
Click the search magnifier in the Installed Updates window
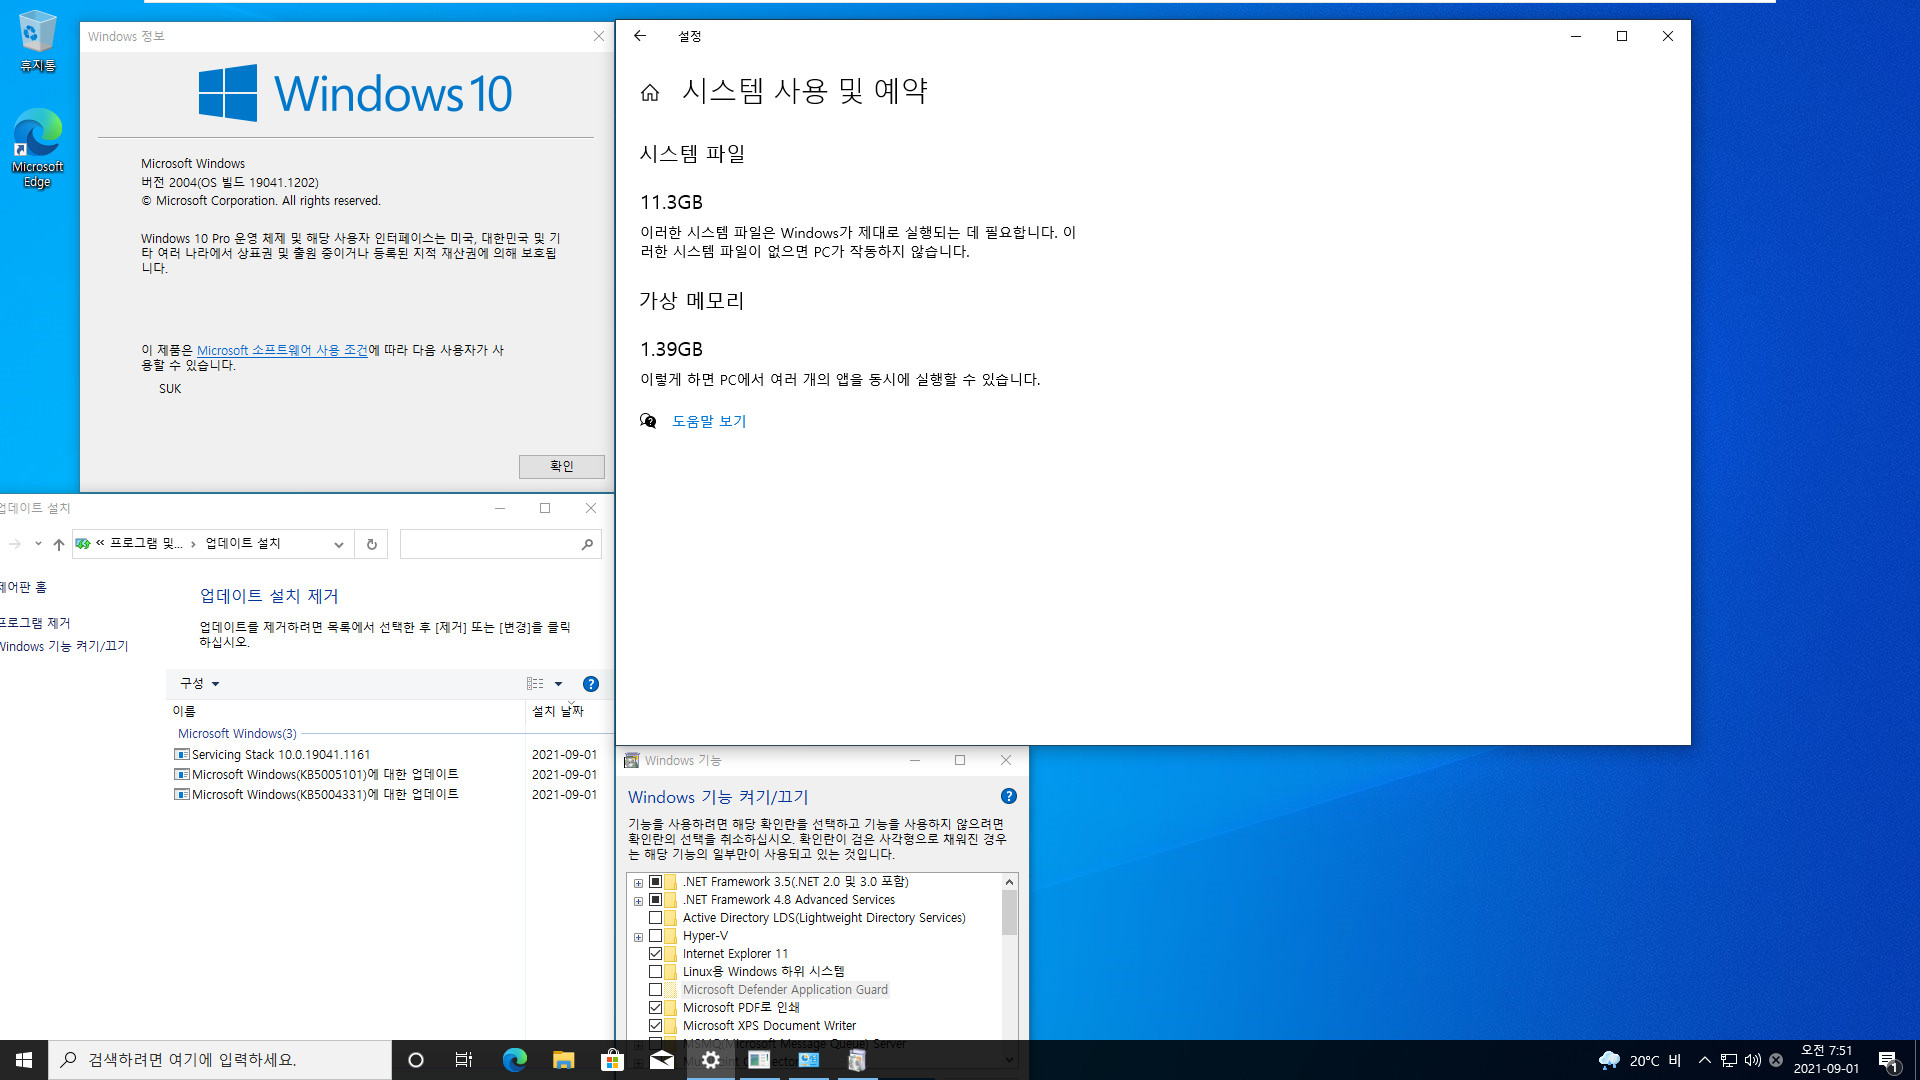(x=587, y=544)
